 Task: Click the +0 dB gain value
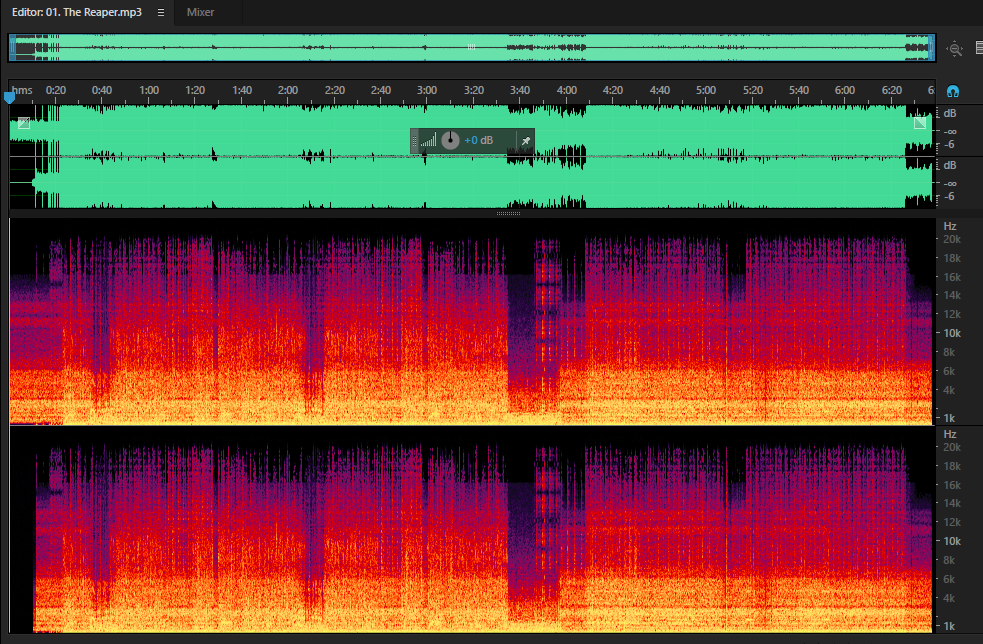(x=478, y=140)
